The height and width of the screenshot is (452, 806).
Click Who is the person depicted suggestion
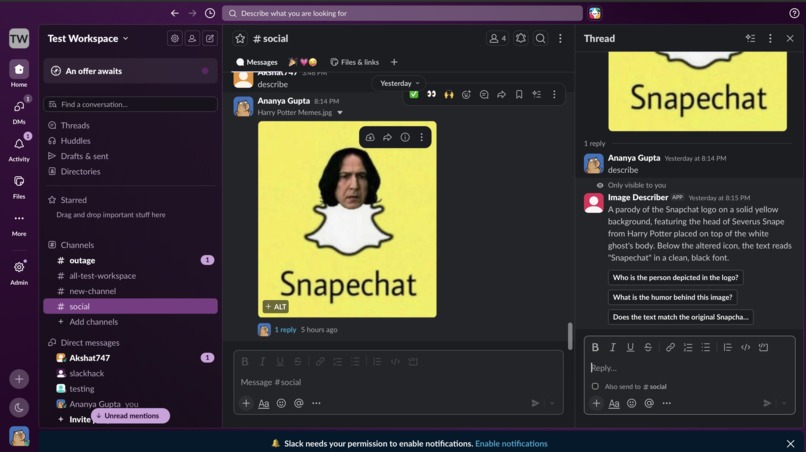675,278
